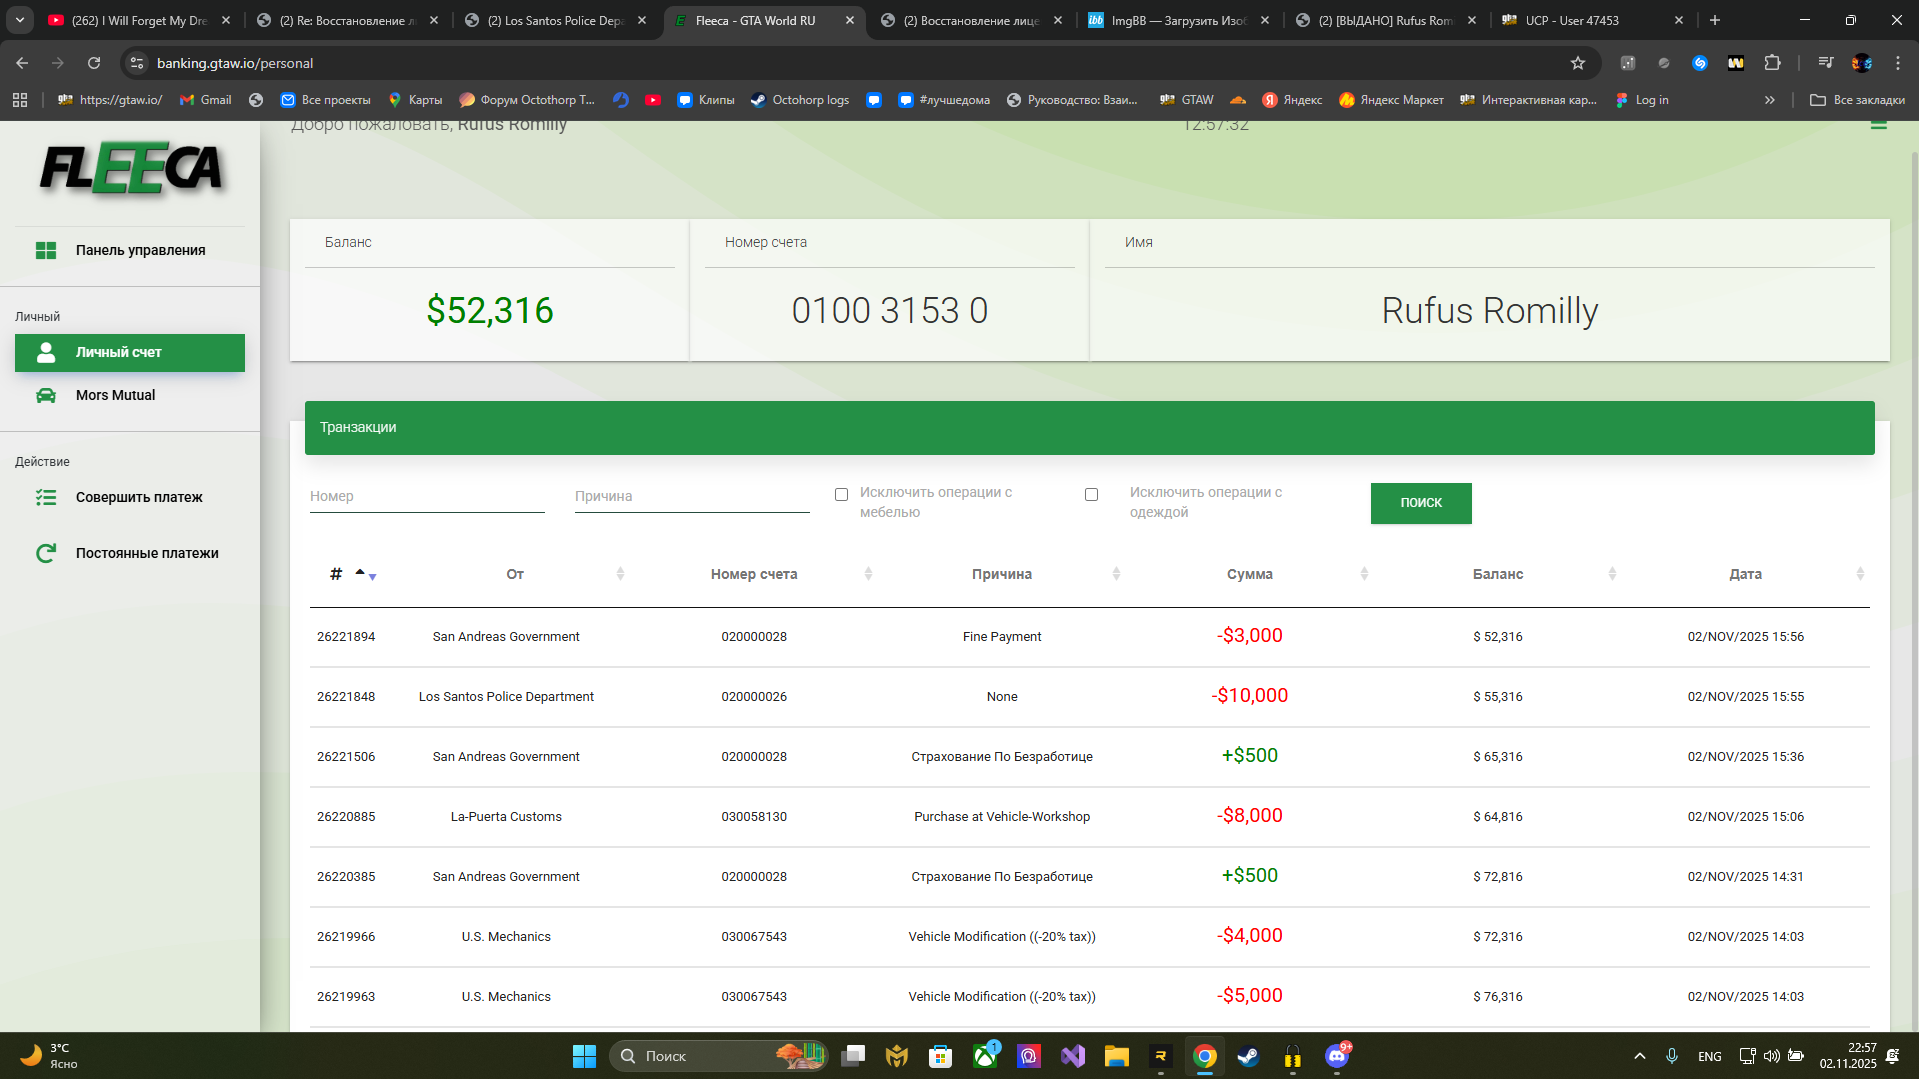Open Постоянные платежи link

click(130, 553)
